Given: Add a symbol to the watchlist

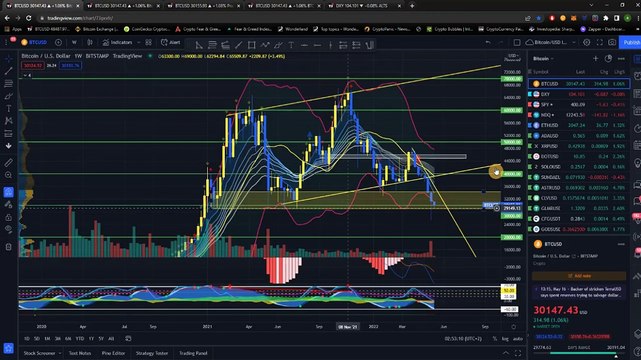Looking at the screenshot, I should click(x=595, y=58).
